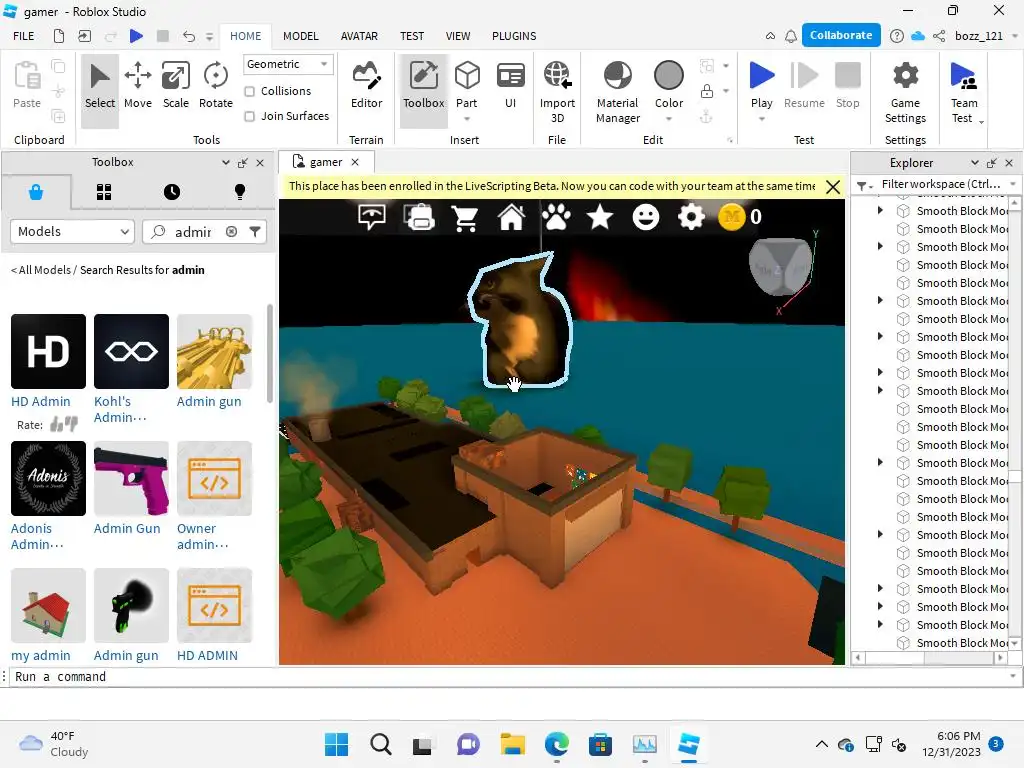Click Import 3D
The height and width of the screenshot is (768, 1024).
pyautogui.click(x=557, y=91)
